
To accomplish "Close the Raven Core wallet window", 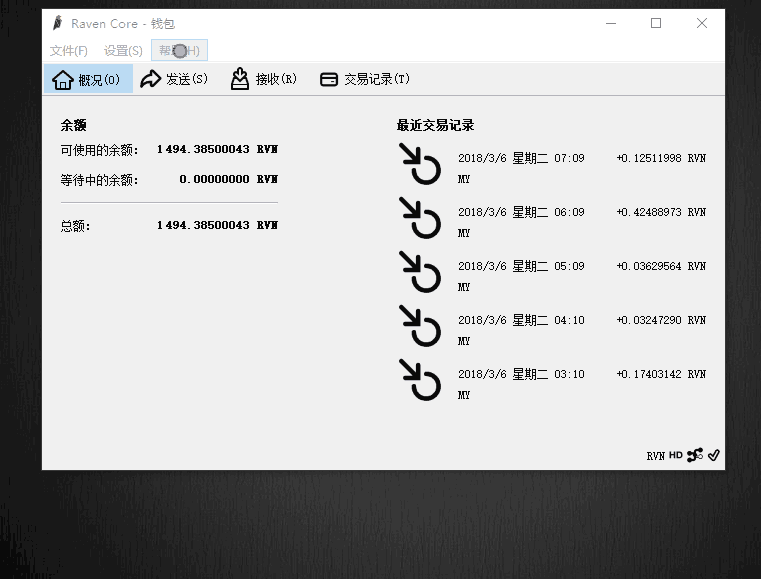I will (x=701, y=23).
